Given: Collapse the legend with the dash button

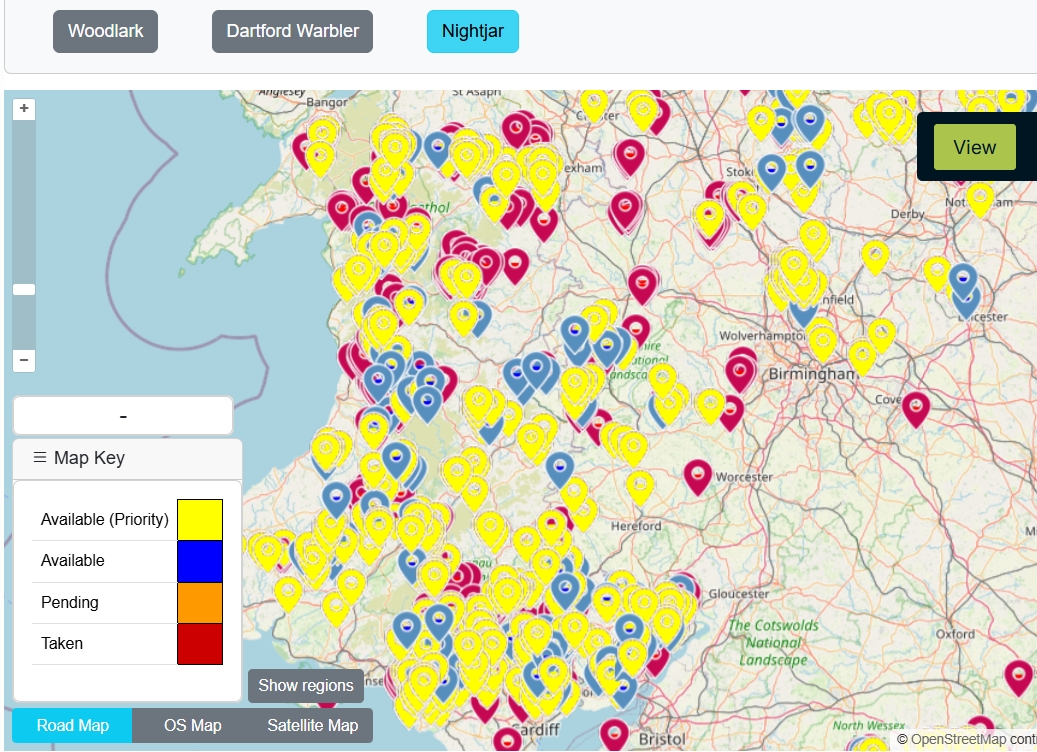Looking at the screenshot, I should pyautogui.click(x=123, y=416).
